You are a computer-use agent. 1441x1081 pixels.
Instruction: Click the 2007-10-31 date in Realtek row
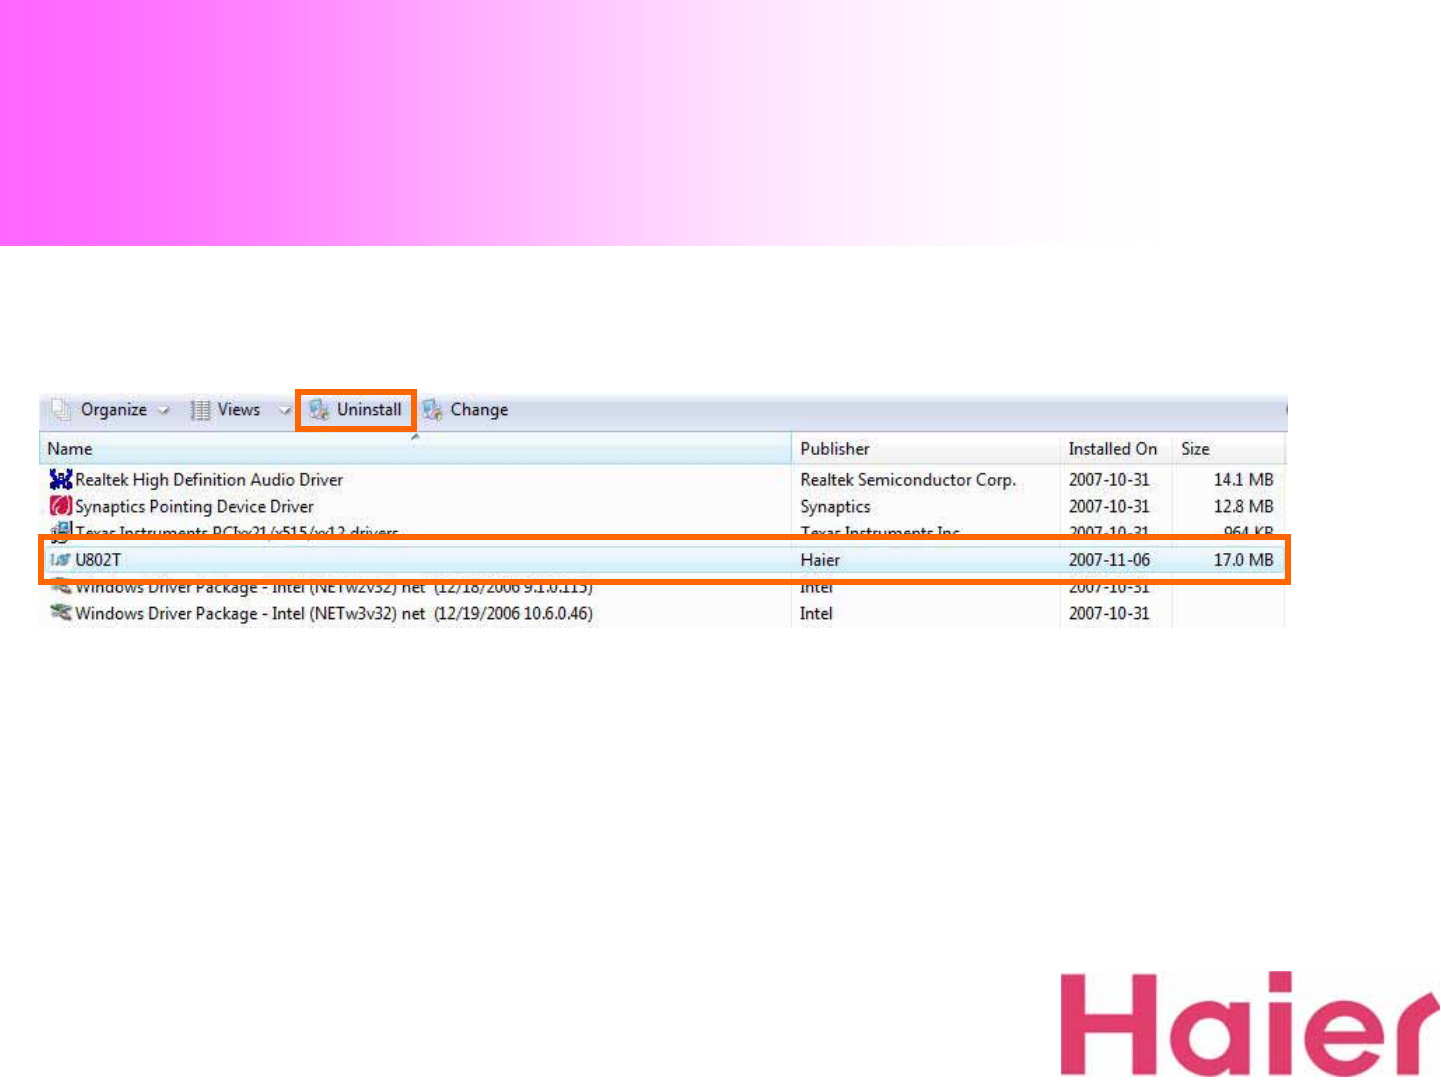click(1109, 480)
